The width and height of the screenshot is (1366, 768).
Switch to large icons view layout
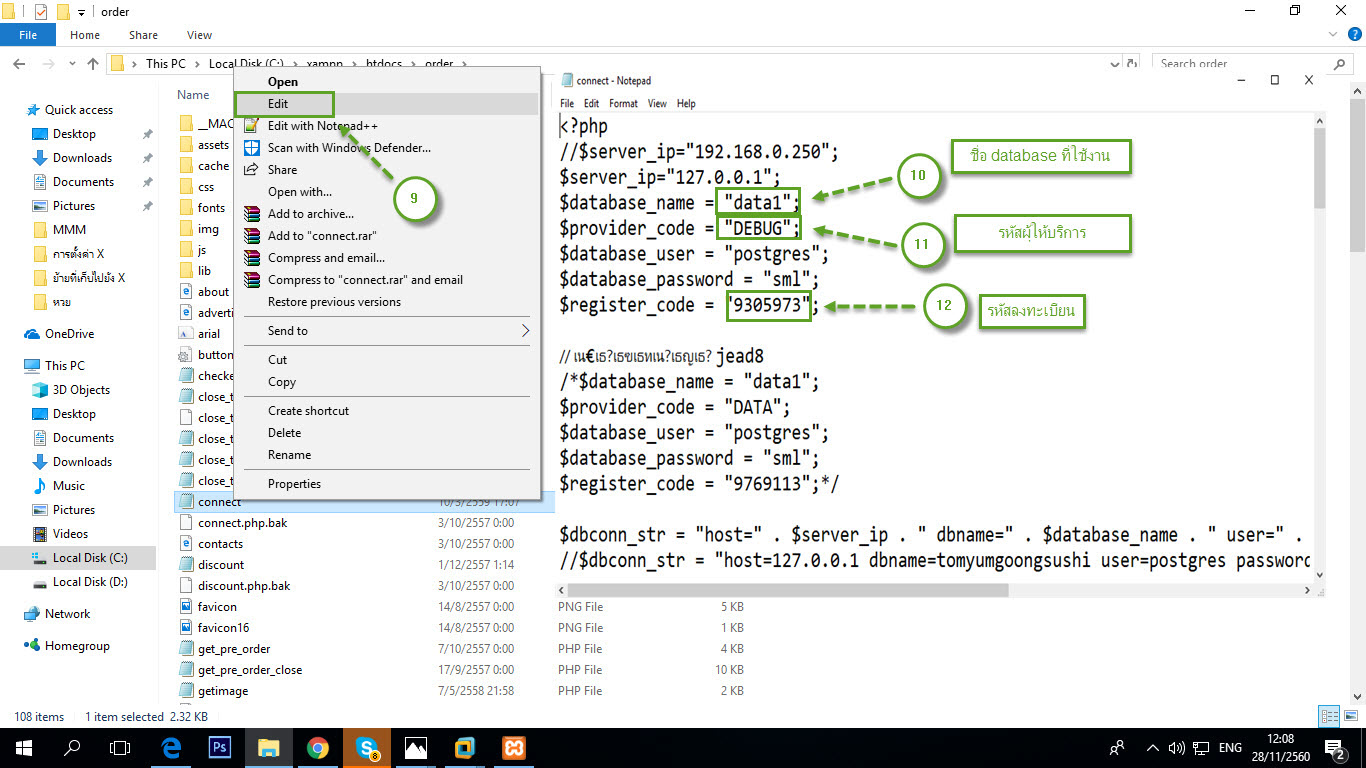[x=1349, y=716]
